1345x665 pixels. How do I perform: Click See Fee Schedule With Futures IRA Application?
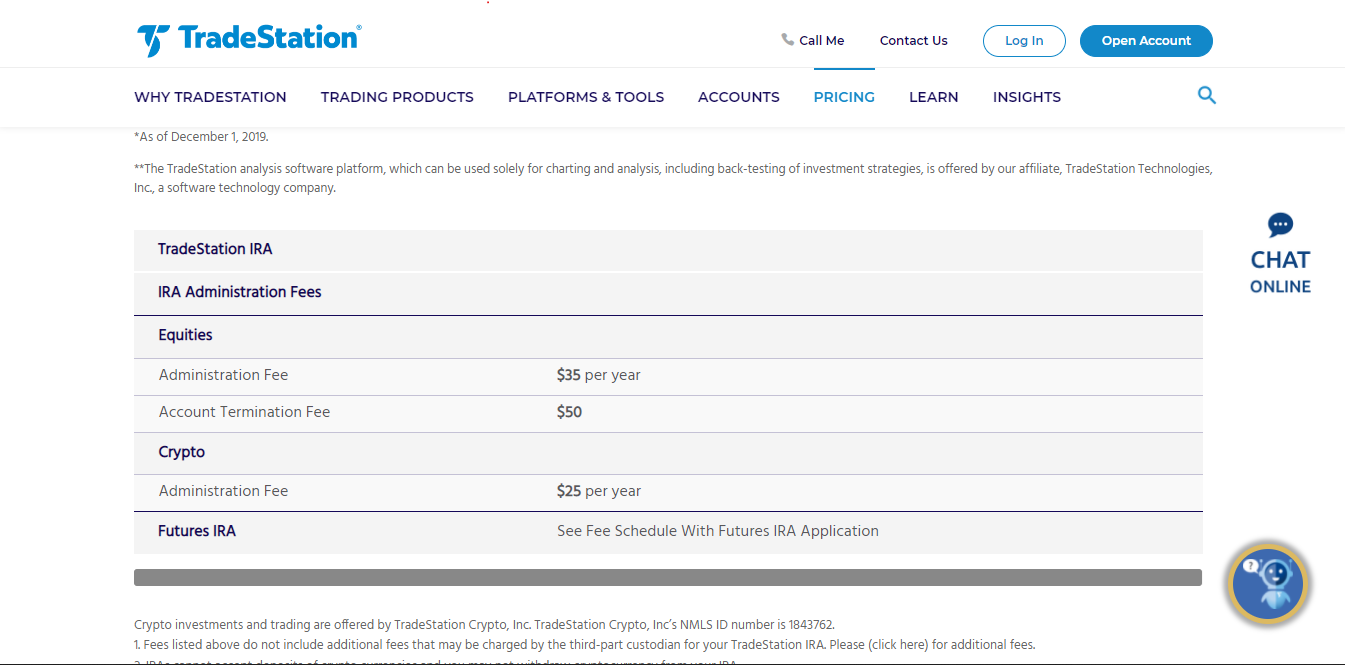pos(718,531)
